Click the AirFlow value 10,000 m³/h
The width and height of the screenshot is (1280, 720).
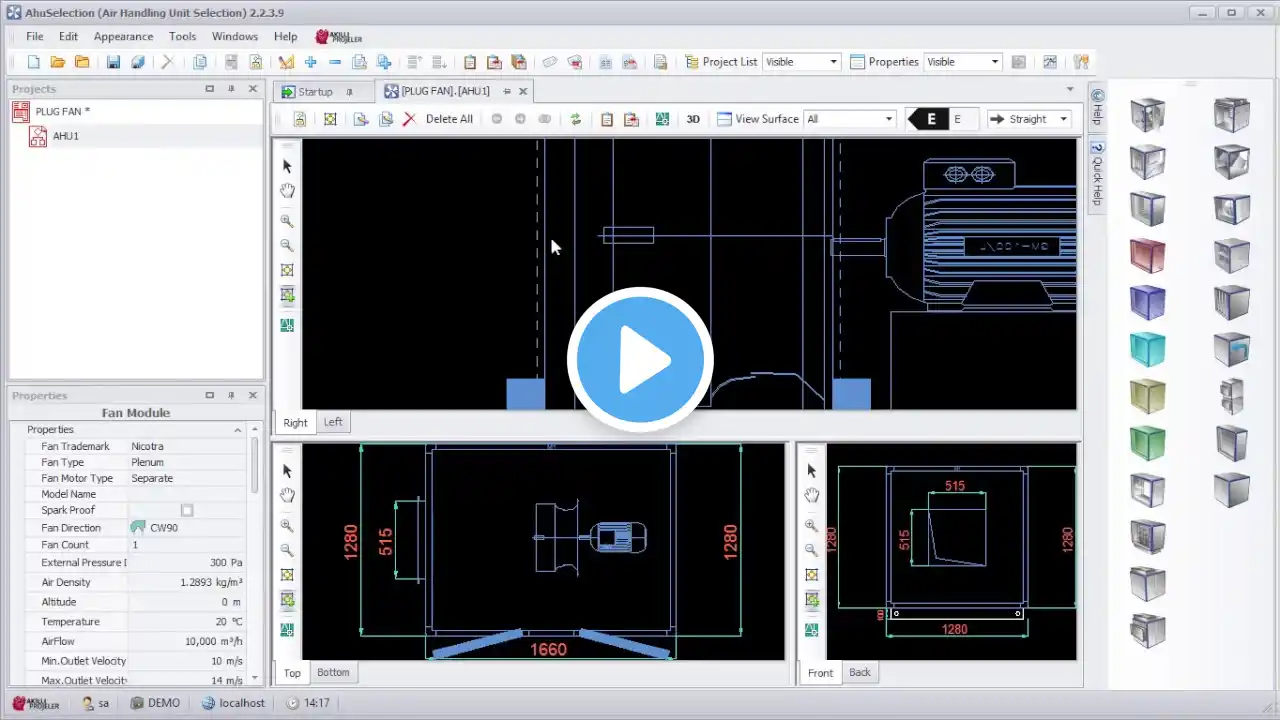[x=187, y=641]
